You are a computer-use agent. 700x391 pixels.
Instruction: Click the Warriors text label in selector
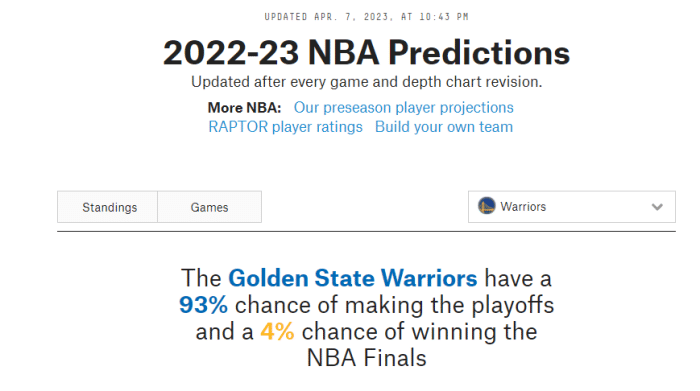point(523,207)
